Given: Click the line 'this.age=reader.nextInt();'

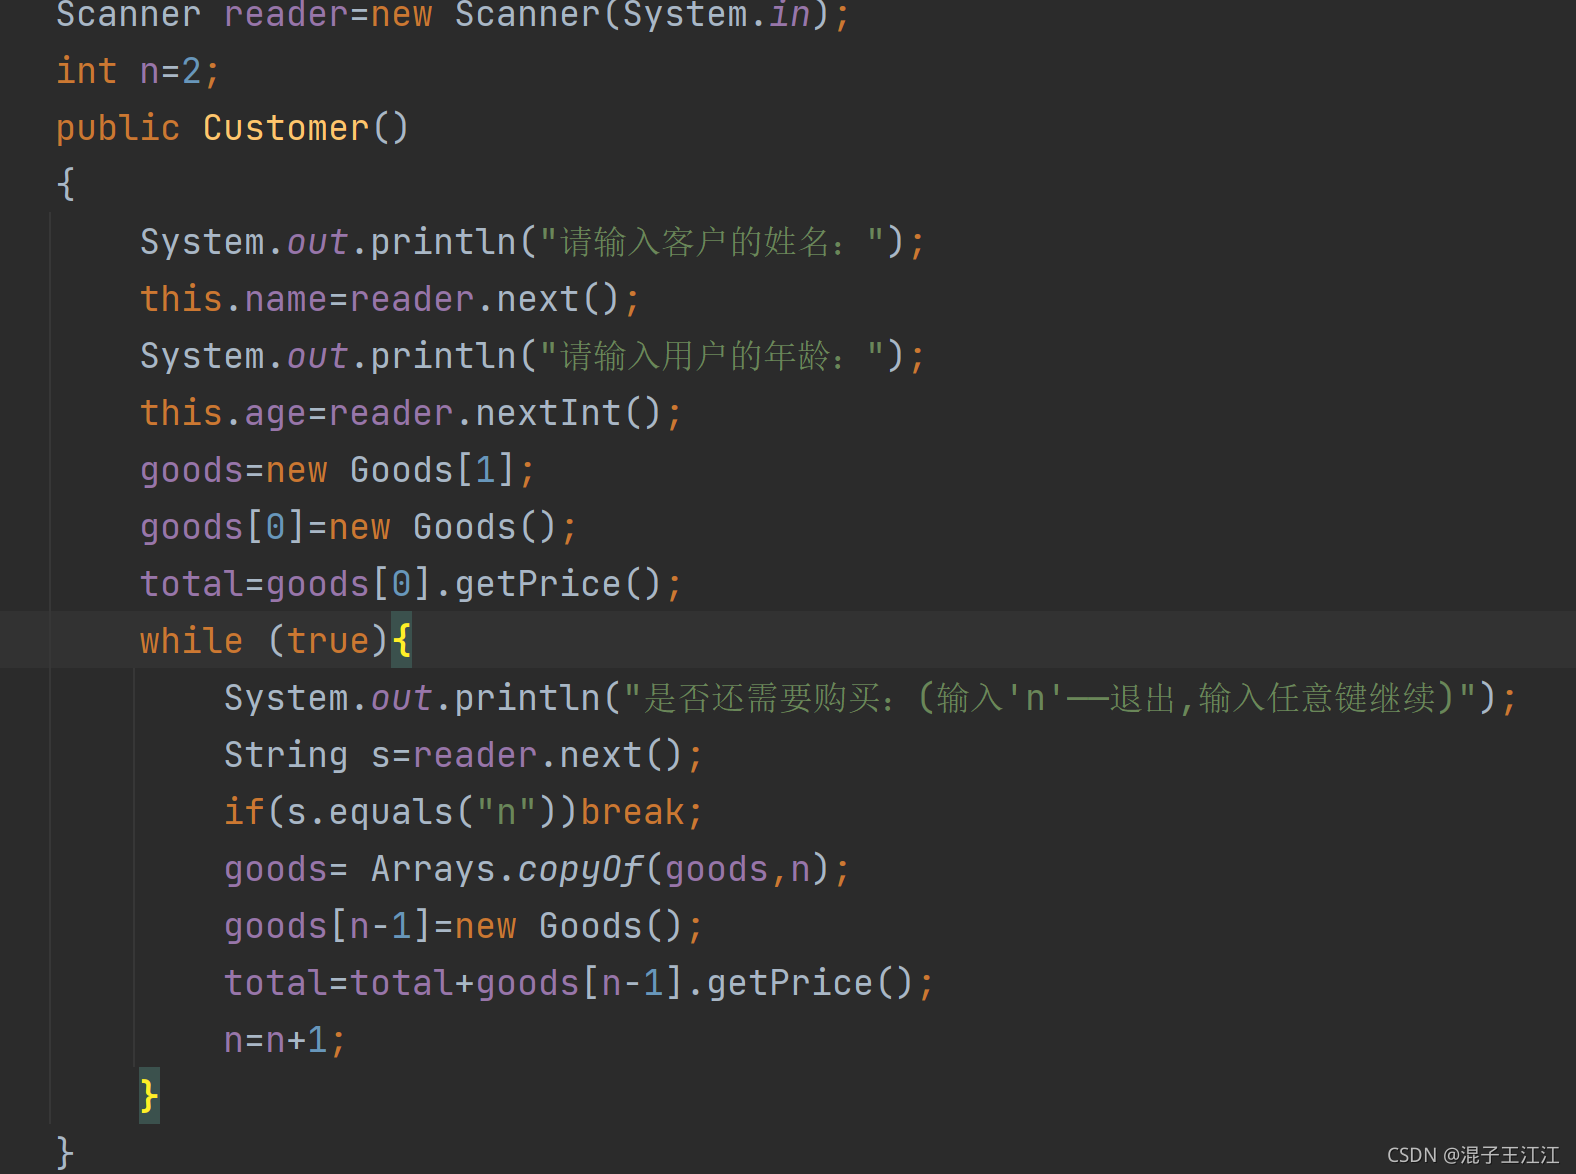Looking at the screenshot, I should coord(411,413).
